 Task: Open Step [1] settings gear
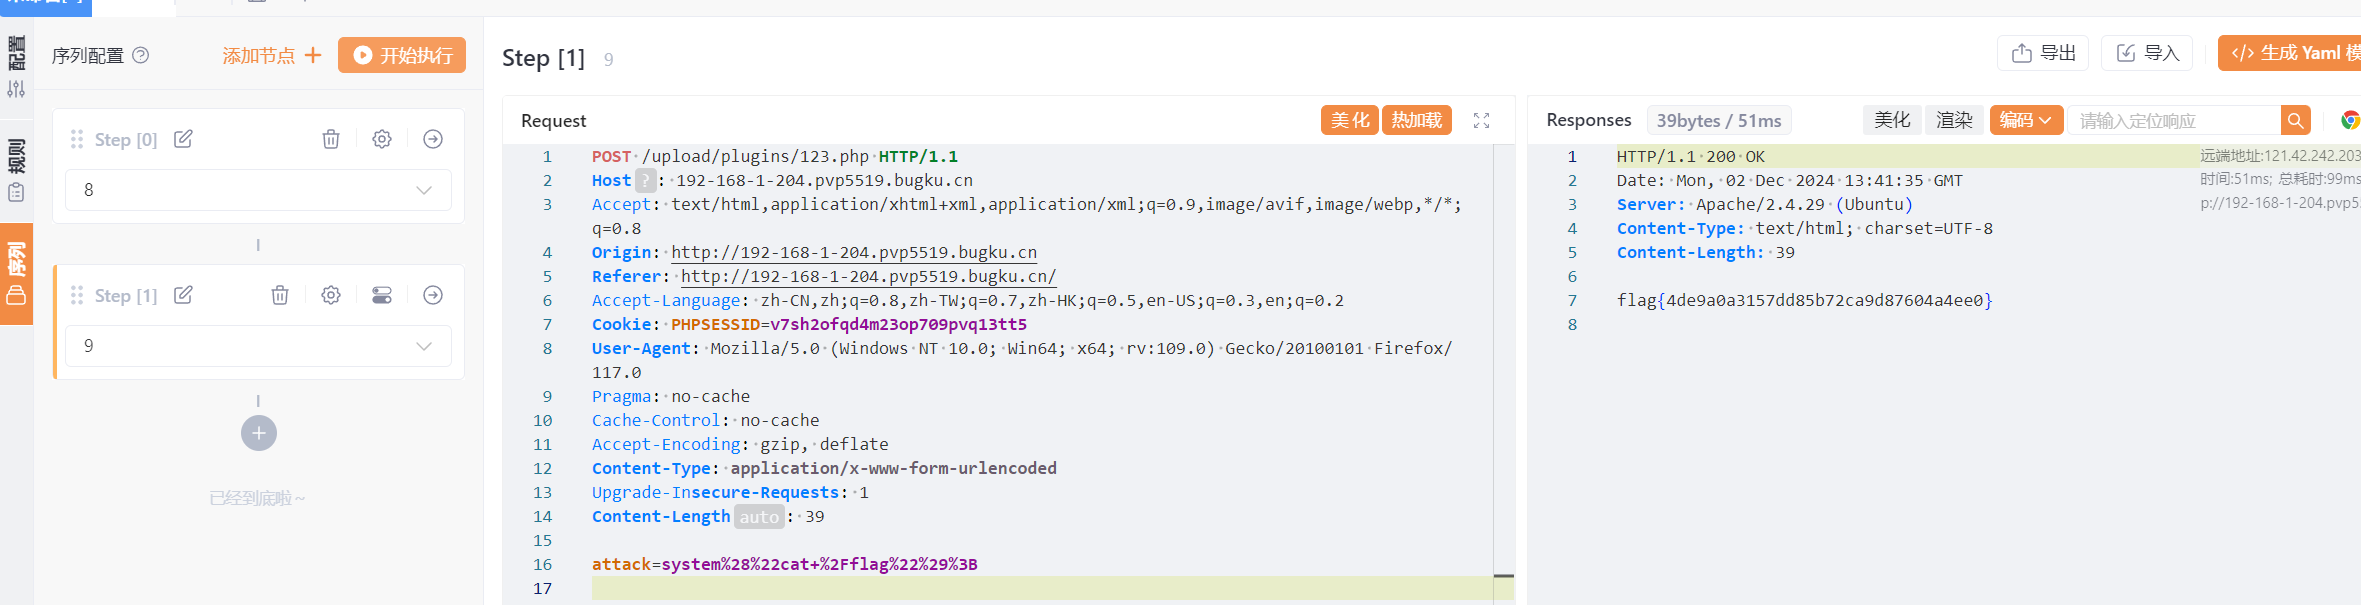(x=331, y=295)
